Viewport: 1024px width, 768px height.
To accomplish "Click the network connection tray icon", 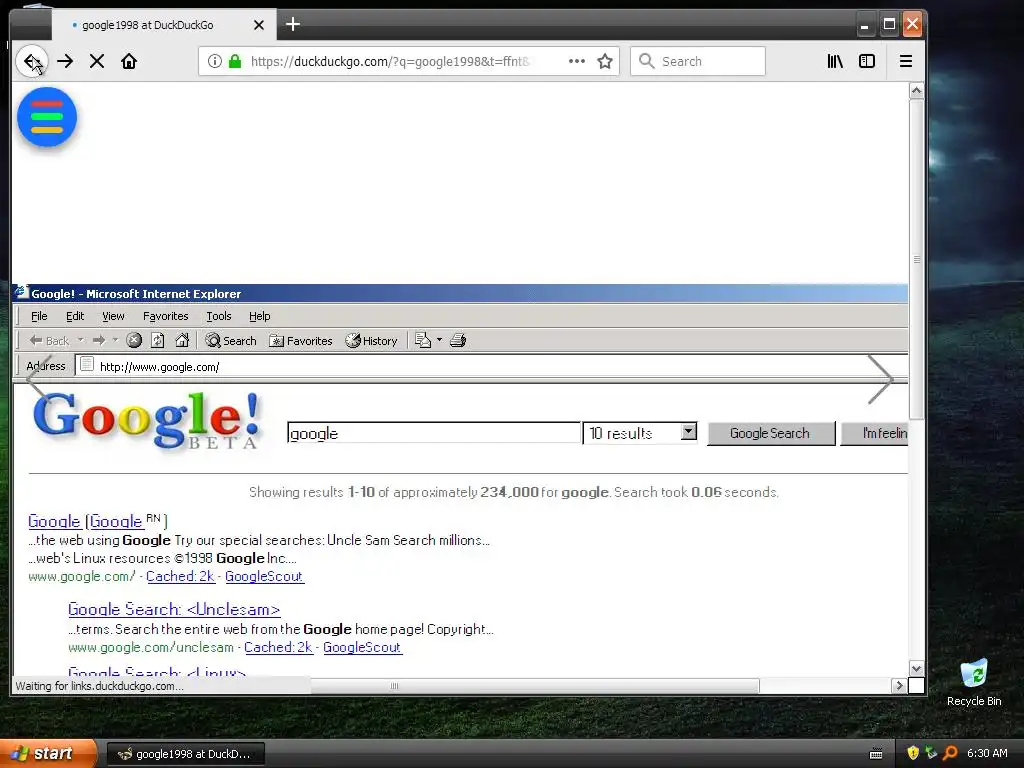I will (x=931, y=753).
